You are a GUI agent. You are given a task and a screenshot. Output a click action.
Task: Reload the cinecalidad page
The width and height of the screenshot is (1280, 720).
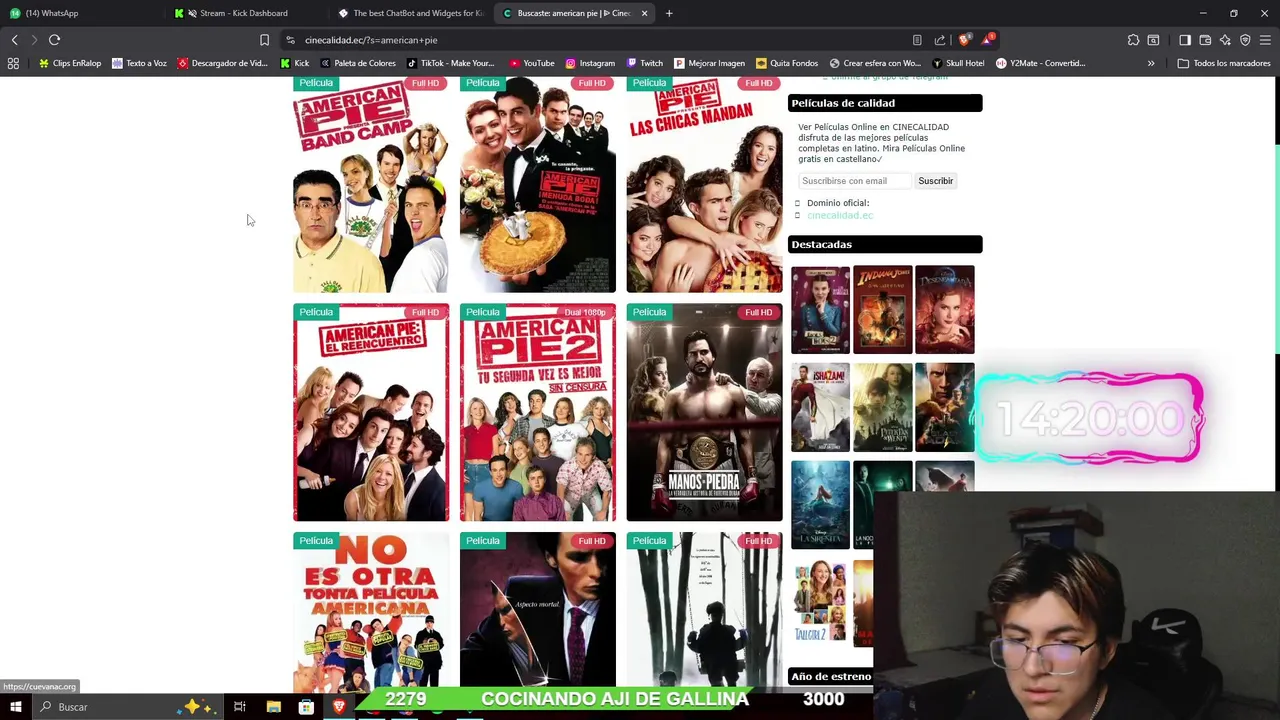pos(54,40)
